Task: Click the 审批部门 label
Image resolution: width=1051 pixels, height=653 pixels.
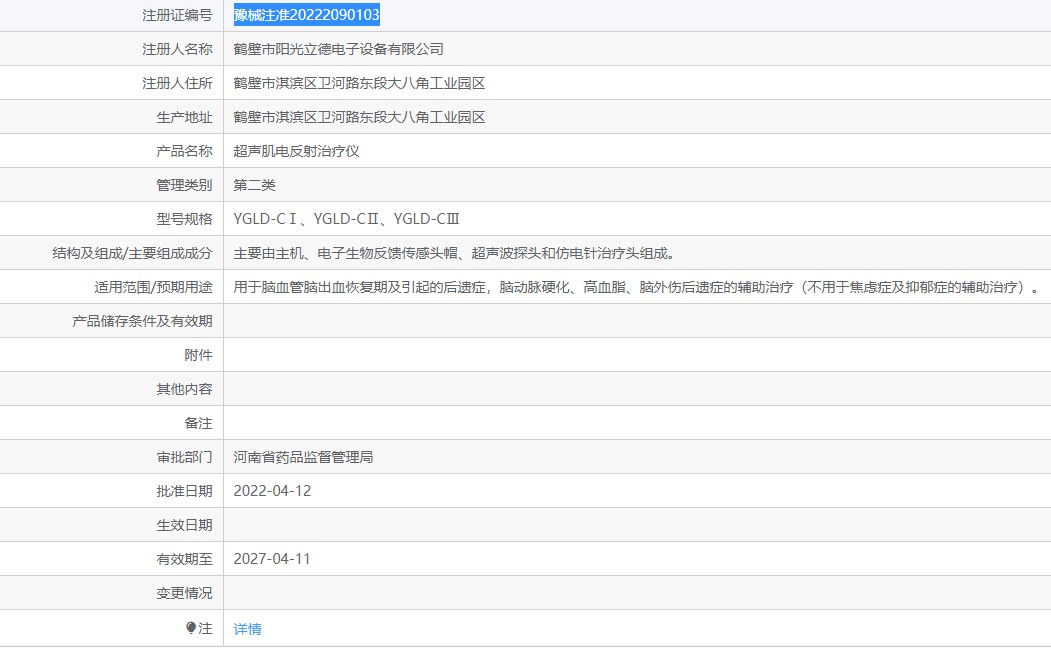Action: [x=184, y=457]
